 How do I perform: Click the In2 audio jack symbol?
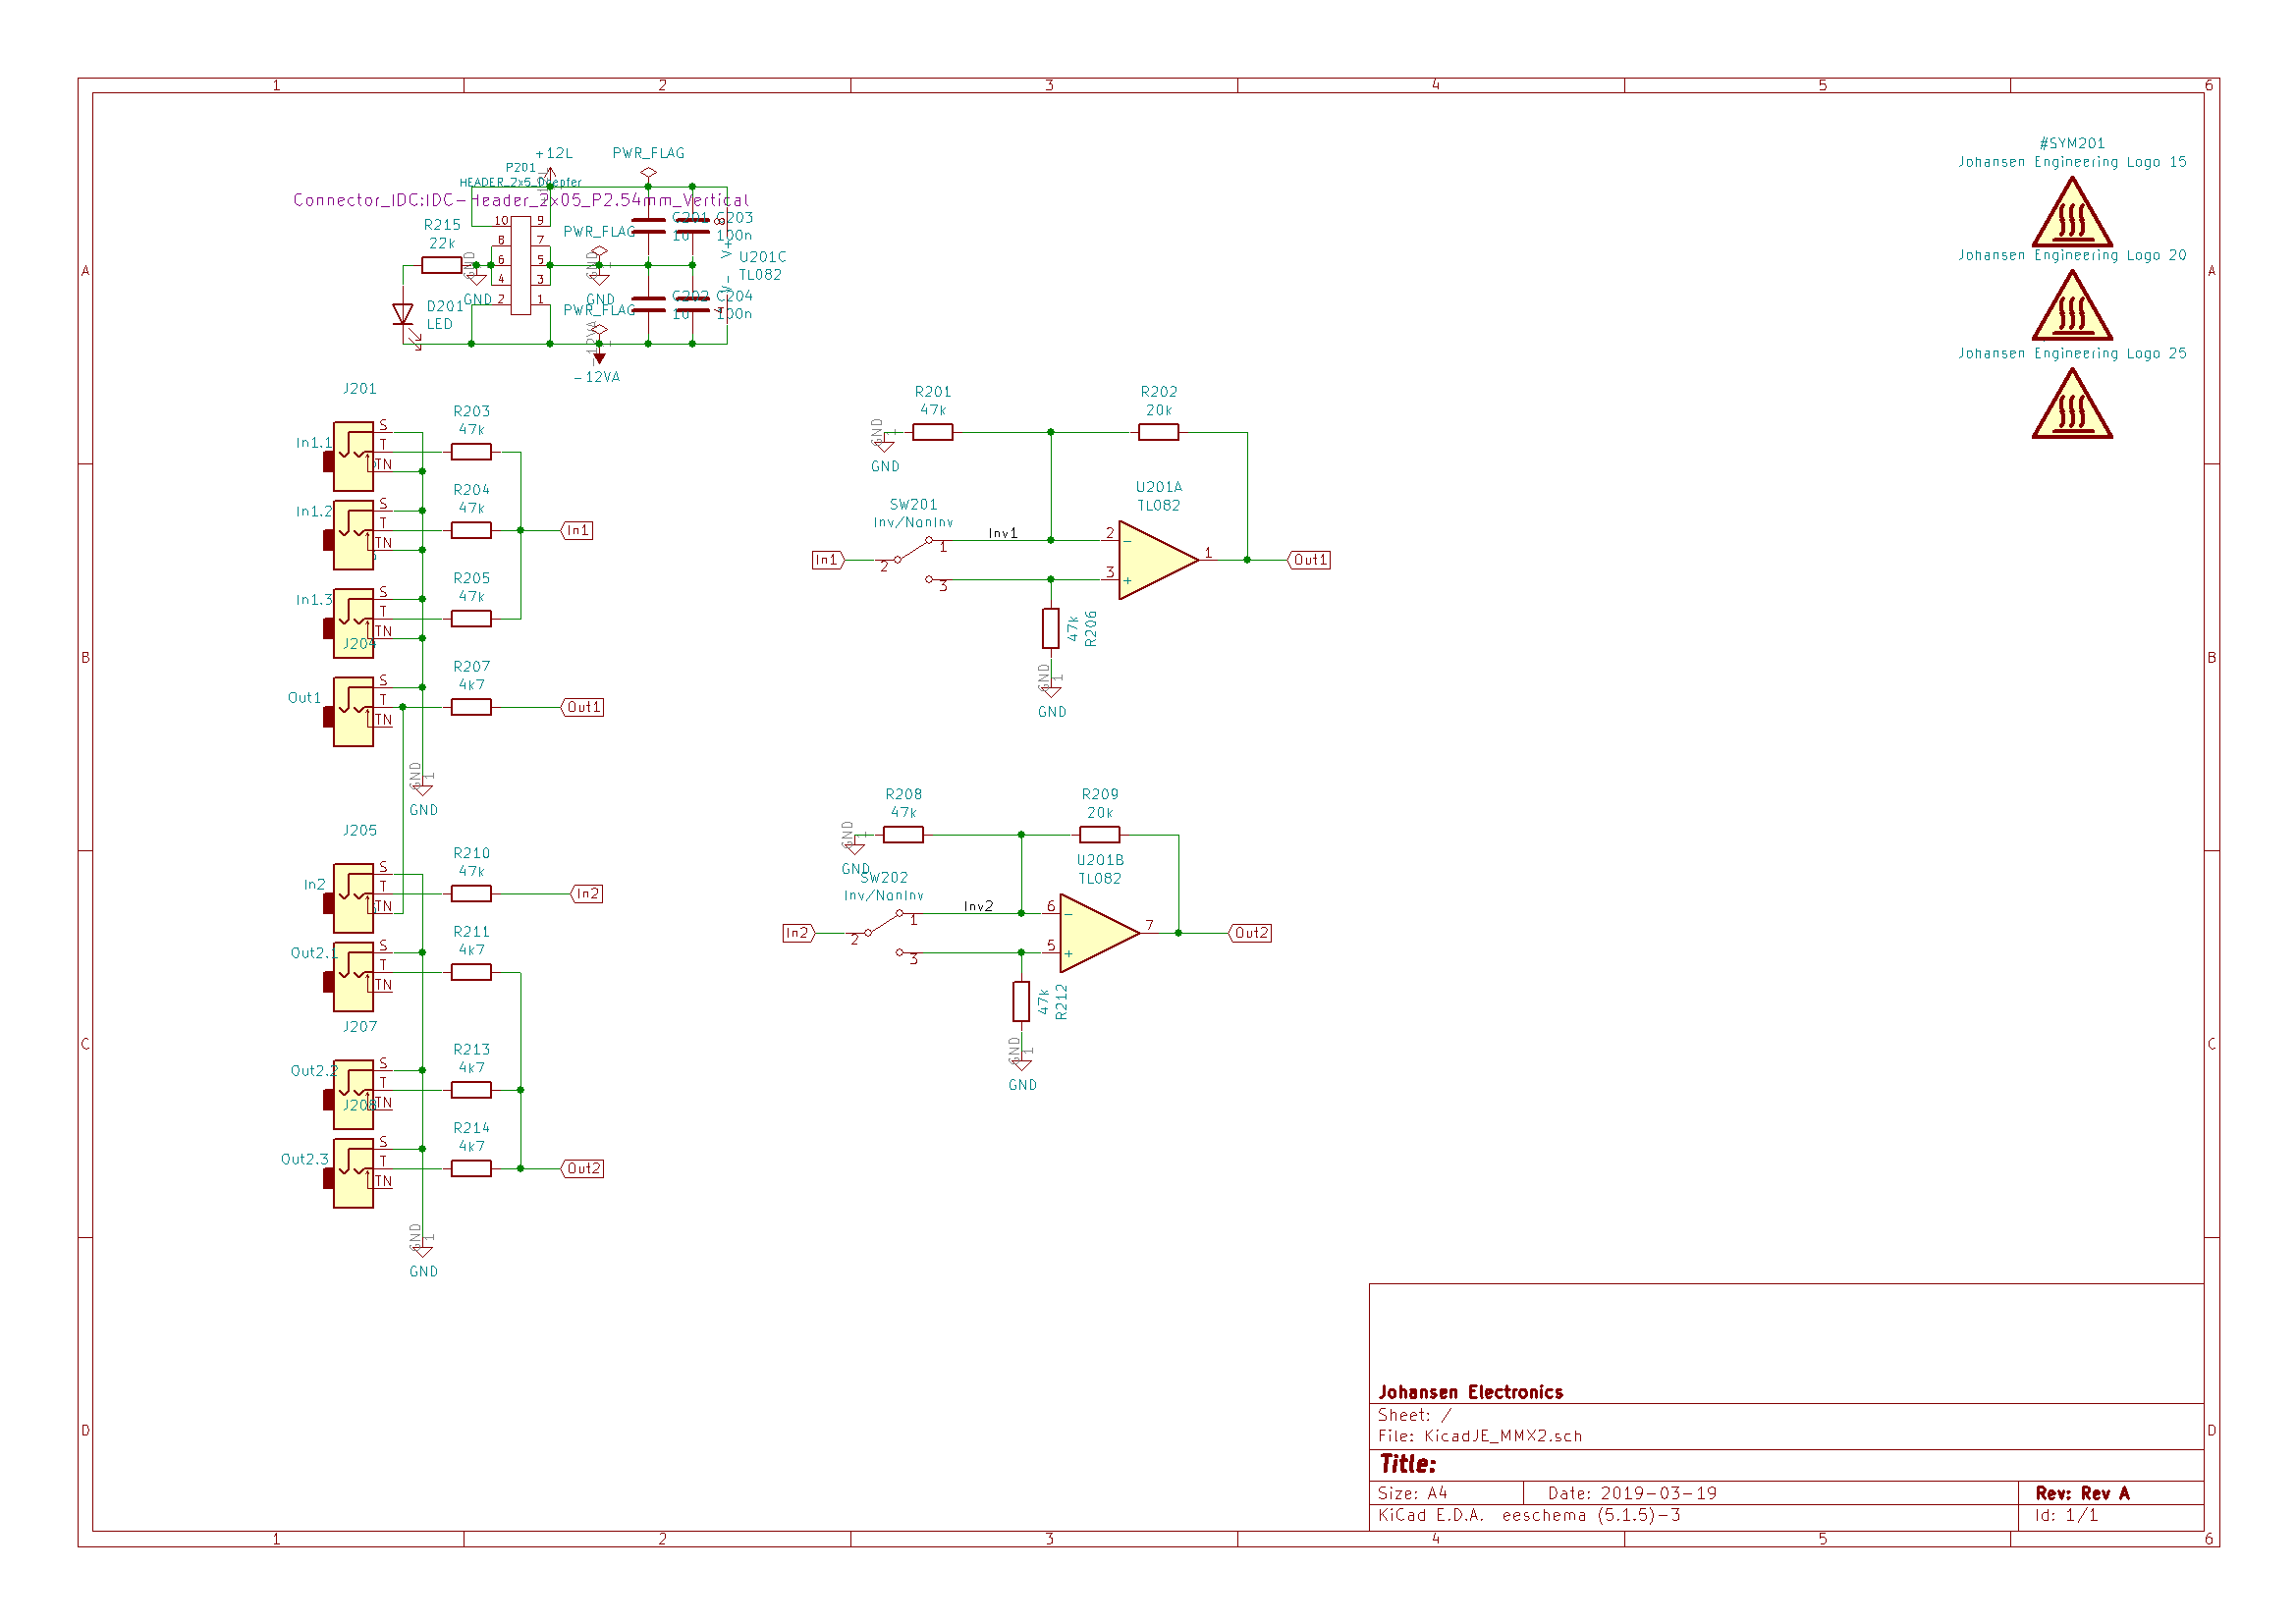(x=353, y=898)
